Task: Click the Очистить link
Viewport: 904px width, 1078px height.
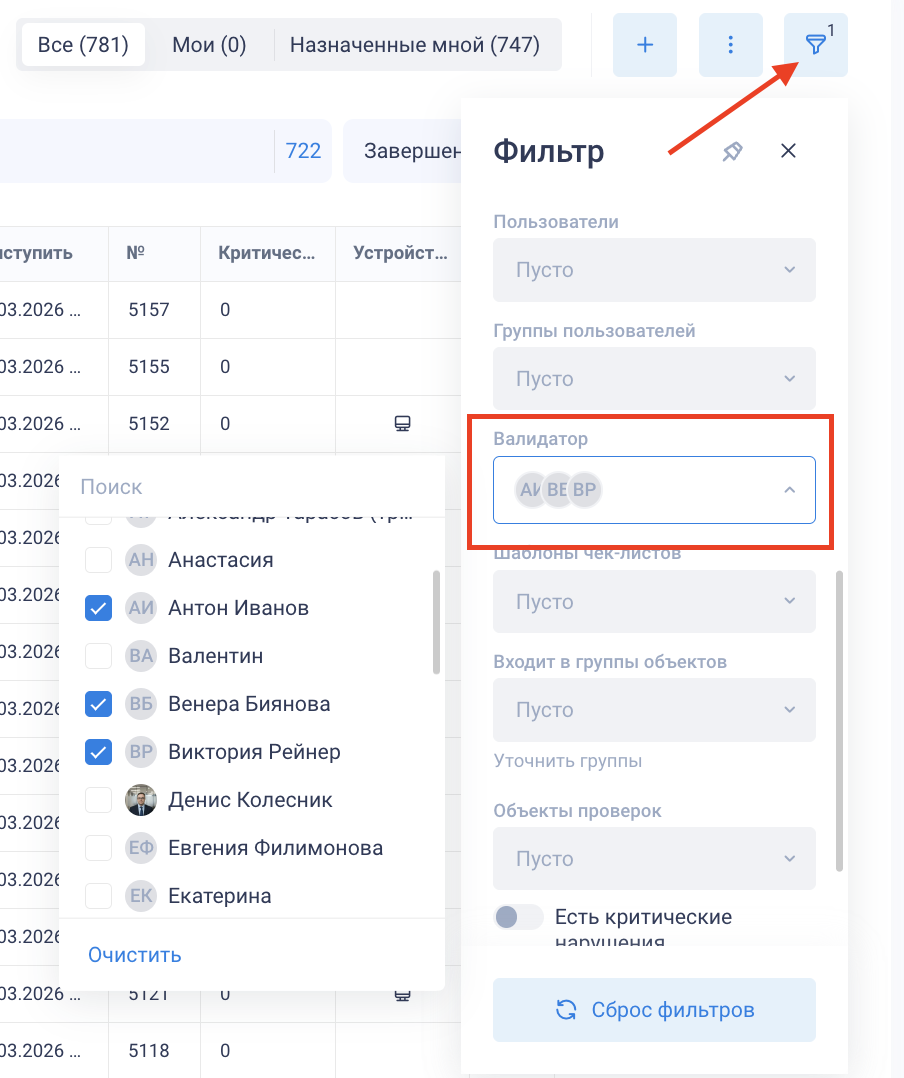Action: click(x=135, y=954)
